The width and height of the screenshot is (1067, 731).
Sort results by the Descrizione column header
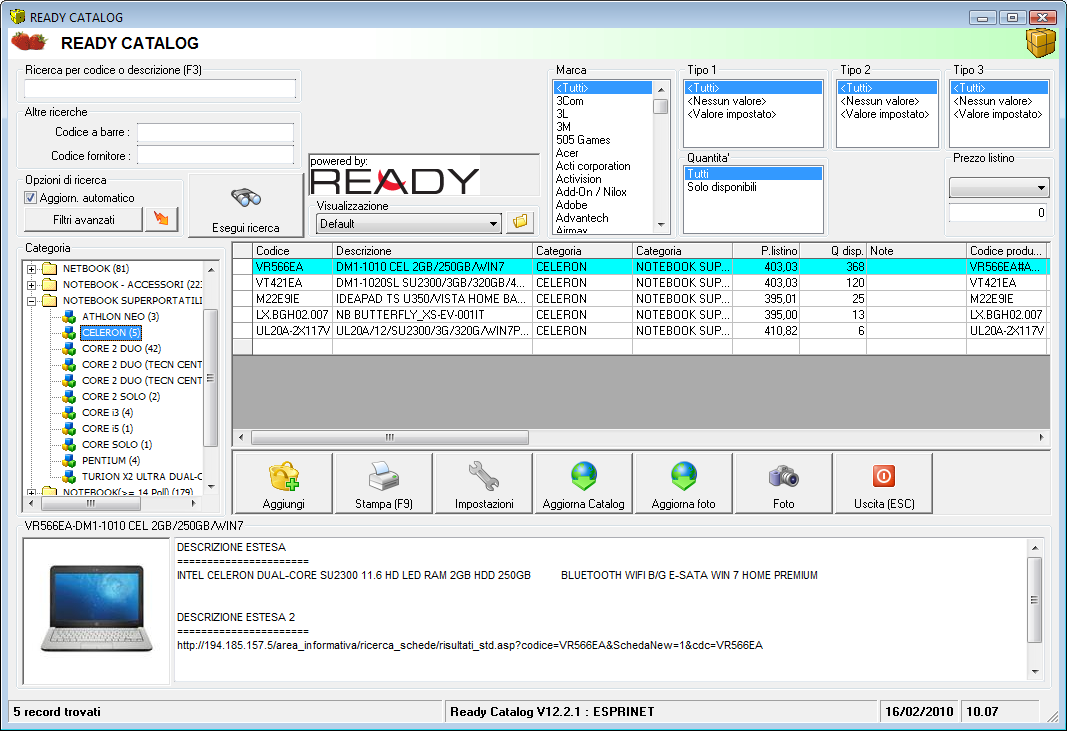coord(432,250)
